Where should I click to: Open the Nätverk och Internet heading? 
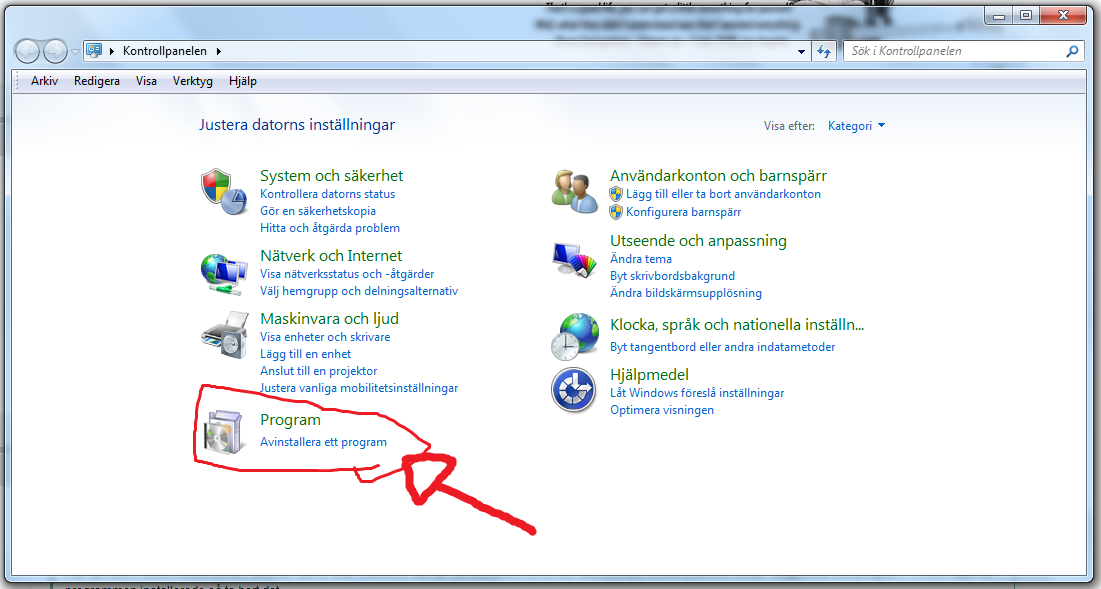click(331, 256)
